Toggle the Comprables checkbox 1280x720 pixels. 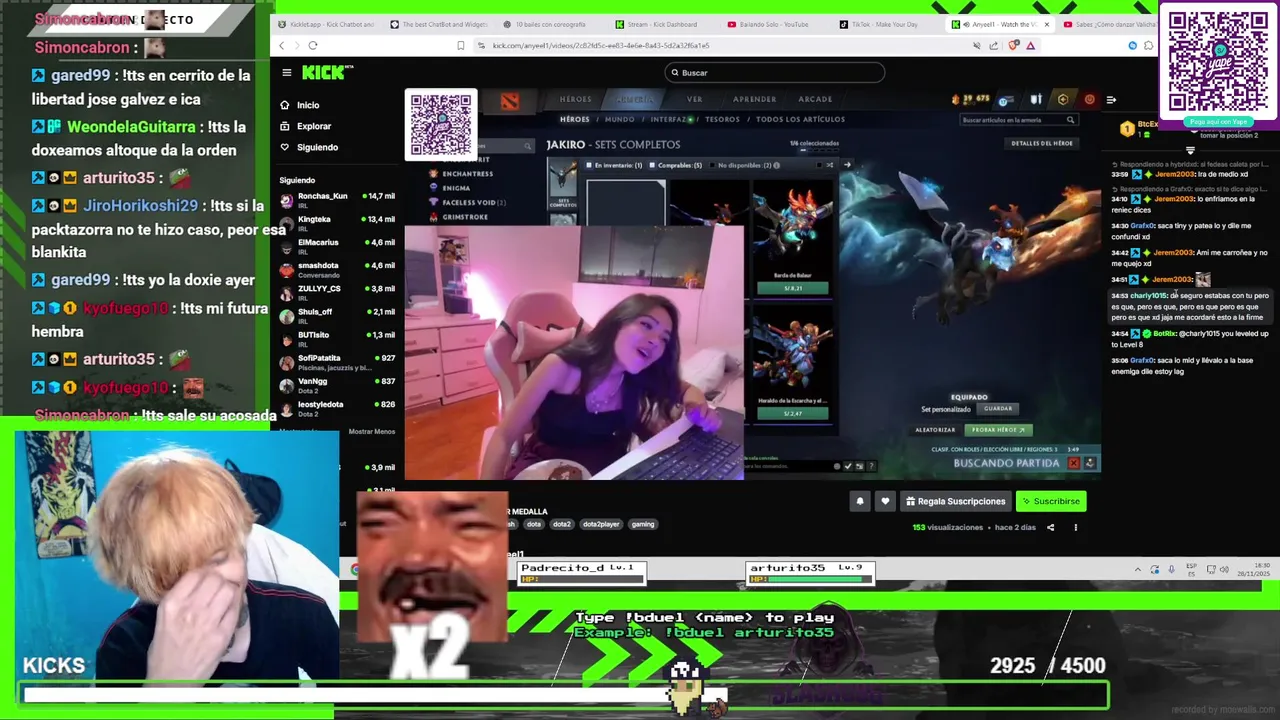[x=652, y=165]
